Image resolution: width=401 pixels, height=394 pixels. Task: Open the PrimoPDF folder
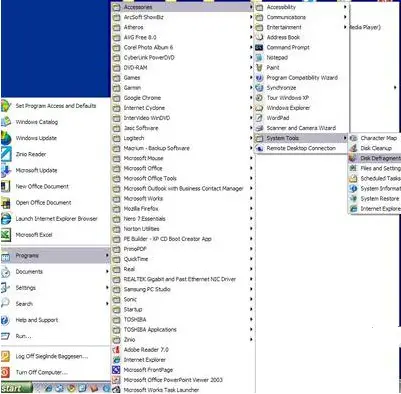[x=183, y=249]
